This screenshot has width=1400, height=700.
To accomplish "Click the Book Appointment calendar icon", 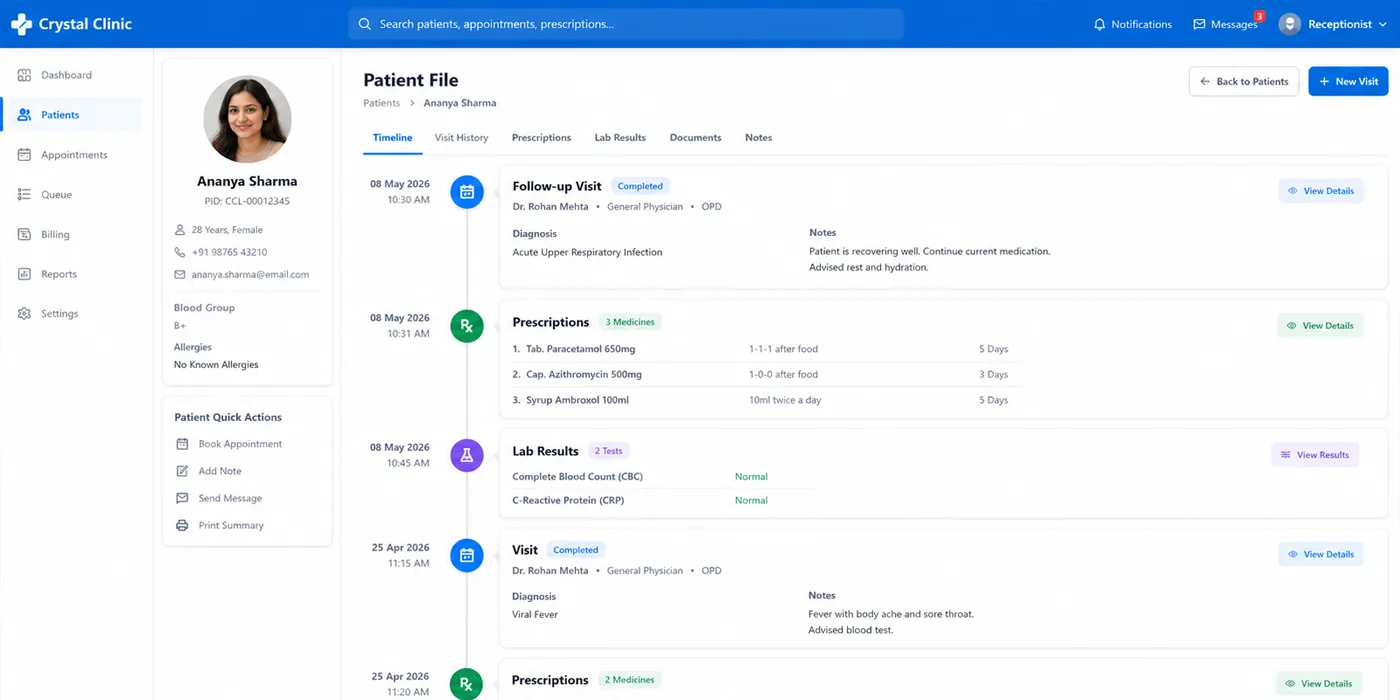I will (x=182, y=444).
